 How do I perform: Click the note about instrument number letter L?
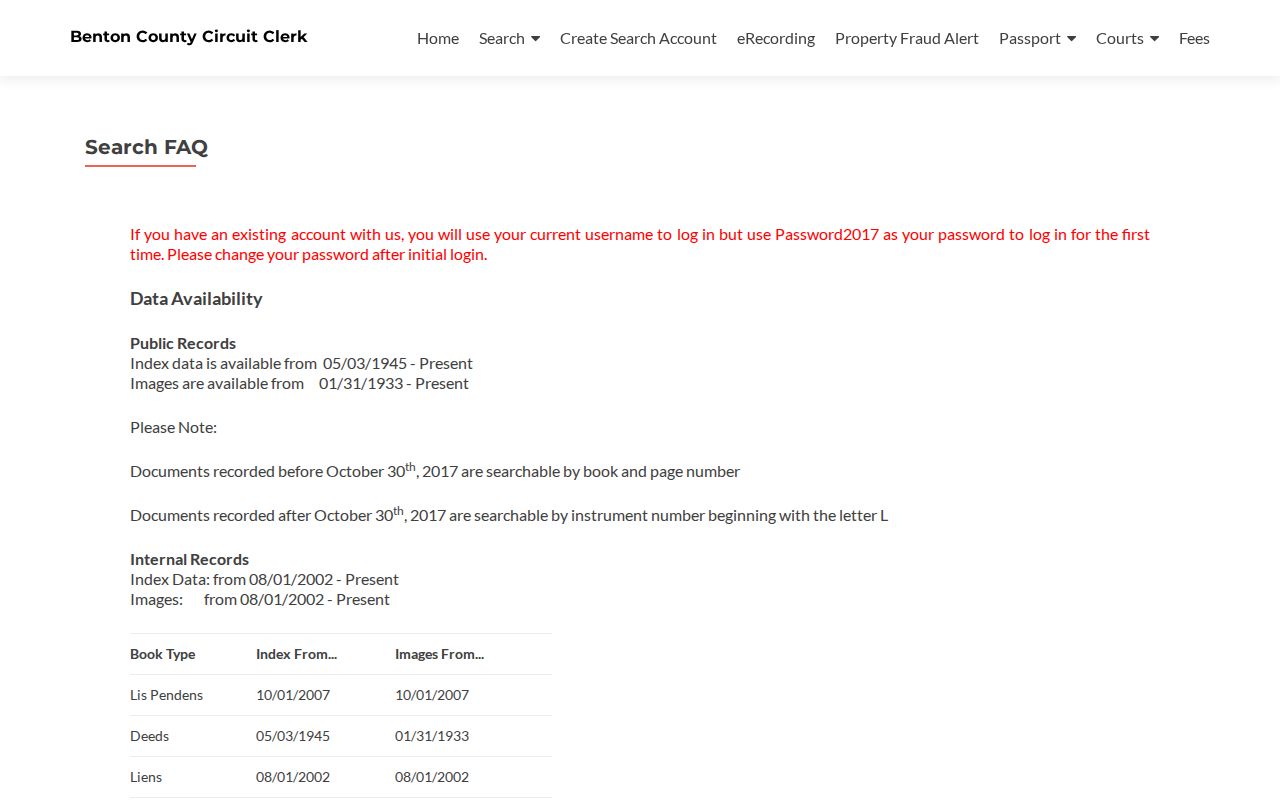pyautogui.click(x=509, y=514)
